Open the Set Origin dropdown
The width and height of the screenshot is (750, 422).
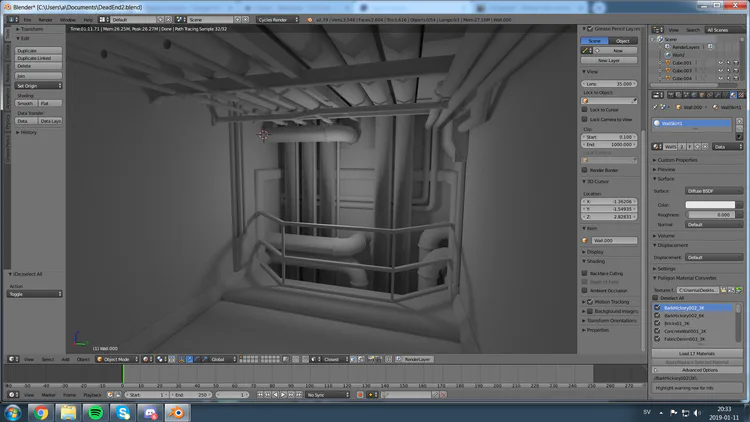(39, 86)
